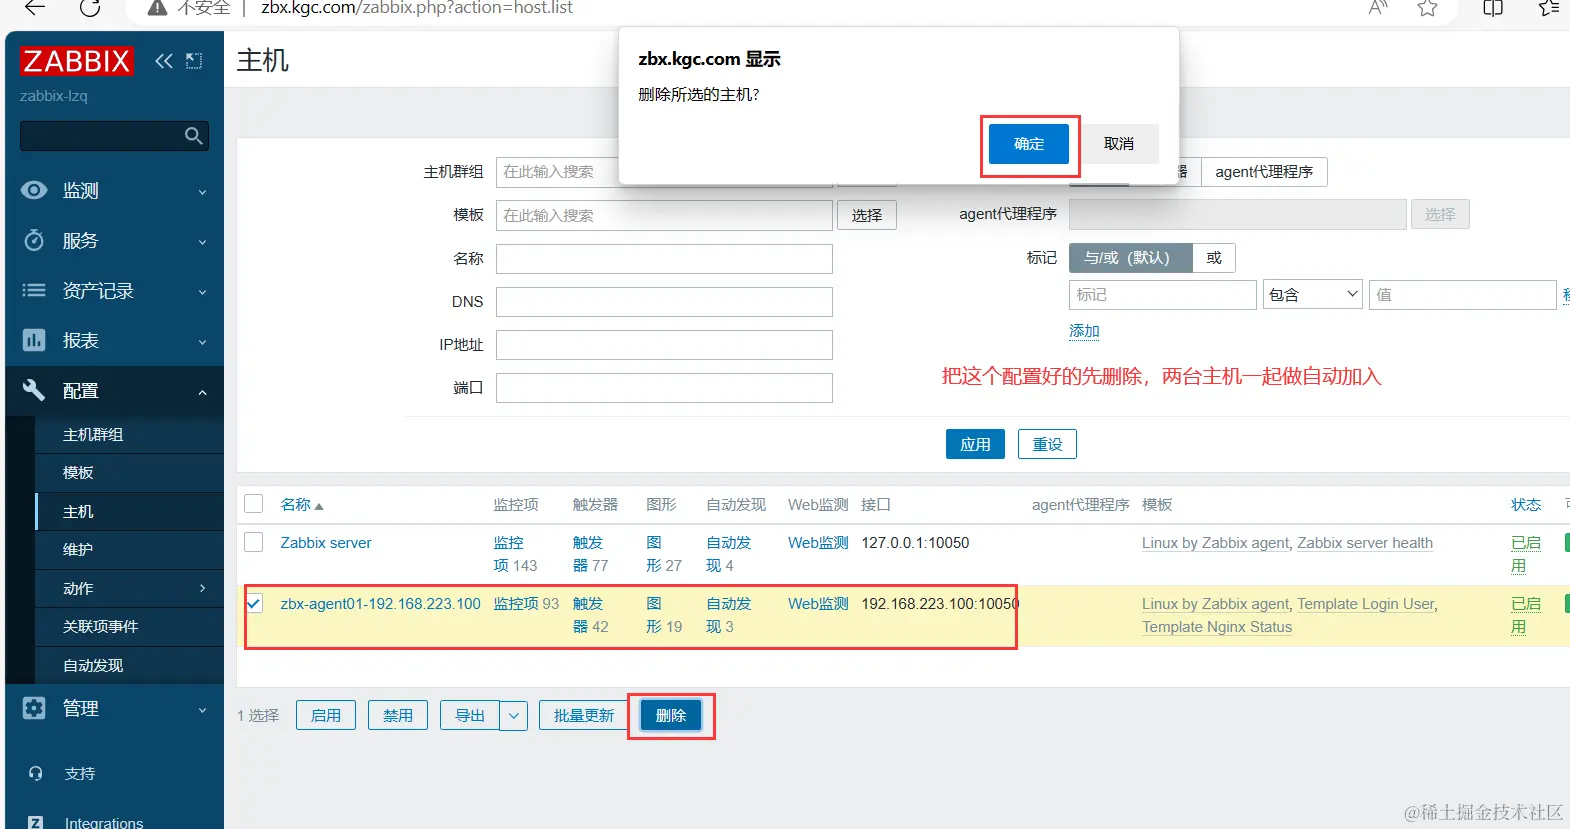The height and width of the screenshot is (829, 1570).
Task: Select the agent代理程序 filter option
Action: tap(1264, 172)
